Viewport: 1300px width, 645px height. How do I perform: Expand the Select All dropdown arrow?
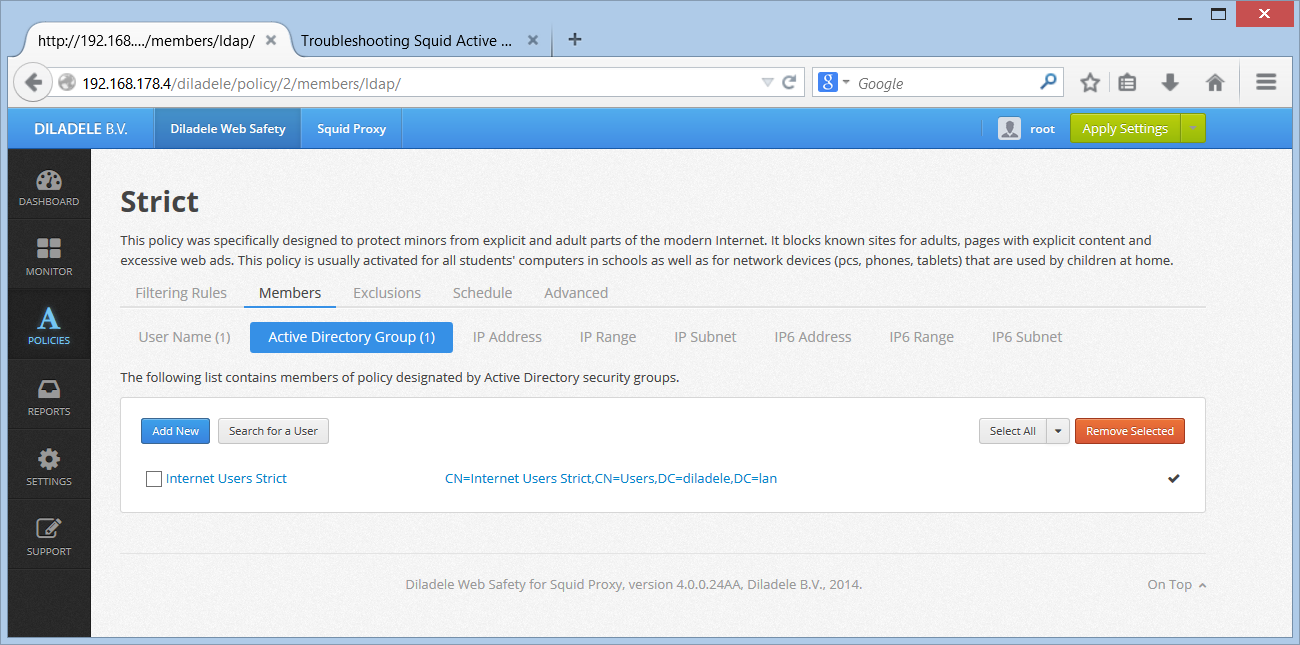(x=1058, y=431)
